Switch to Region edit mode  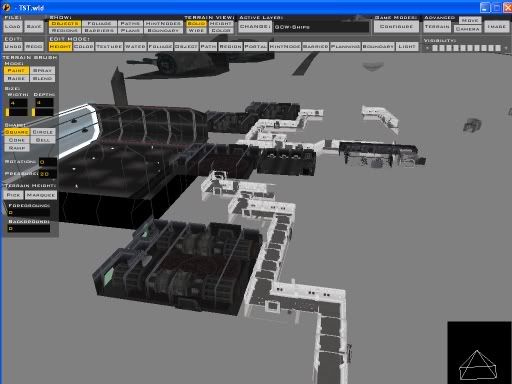point(230,47)
